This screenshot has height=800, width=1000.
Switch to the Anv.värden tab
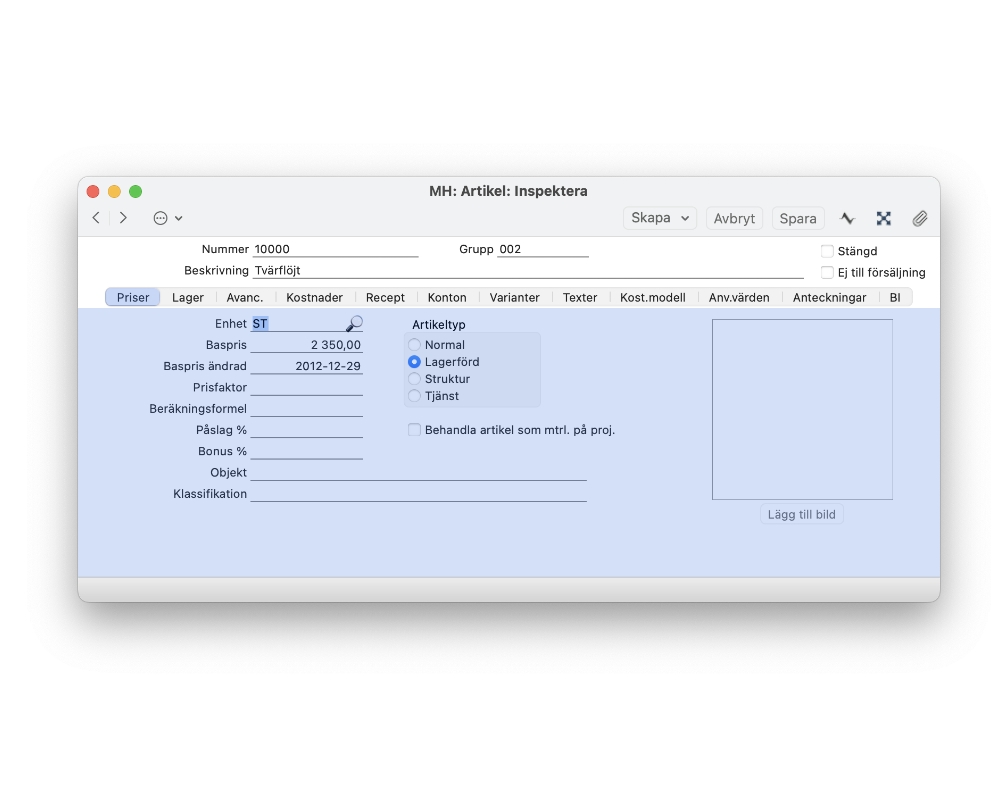pyautogui.click(x=739, y=297)
